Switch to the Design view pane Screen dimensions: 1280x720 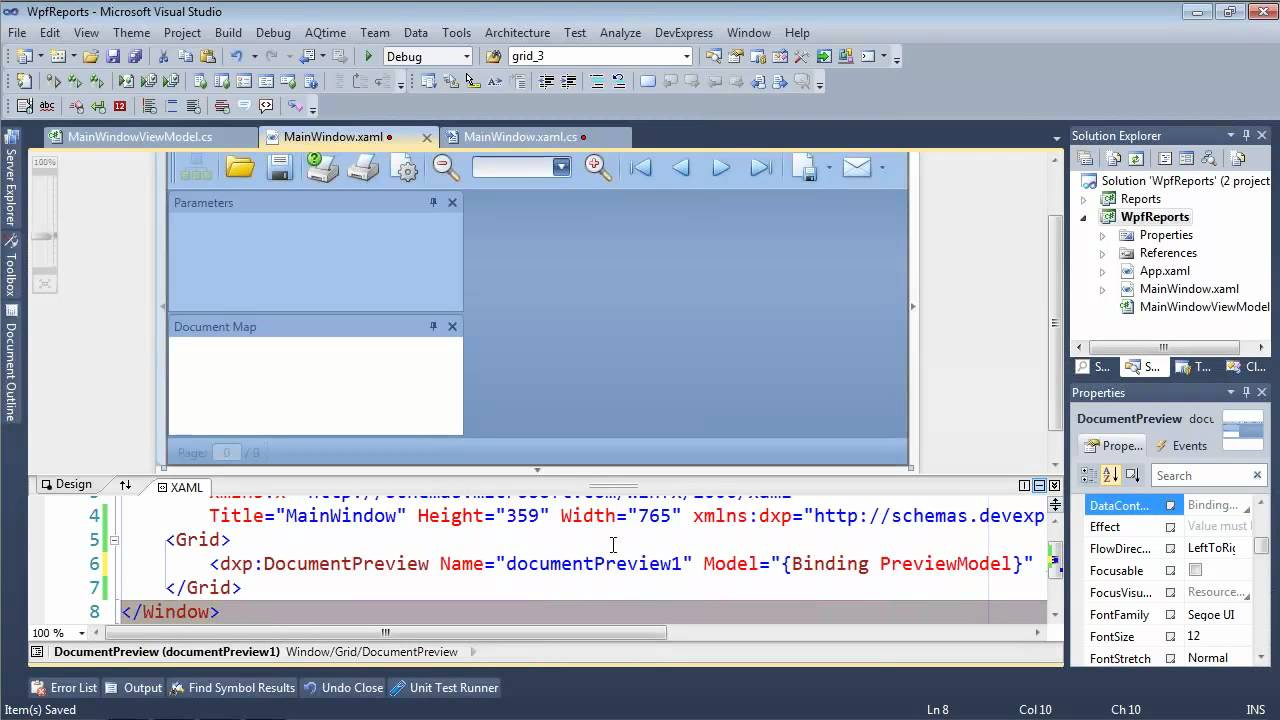(65, 484)
